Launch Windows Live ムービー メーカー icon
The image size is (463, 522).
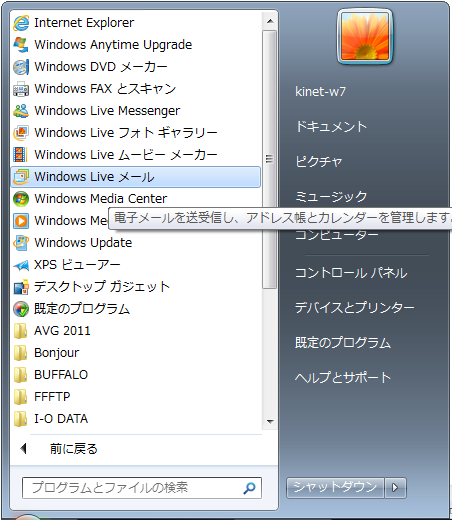click(x=21, y=155)
